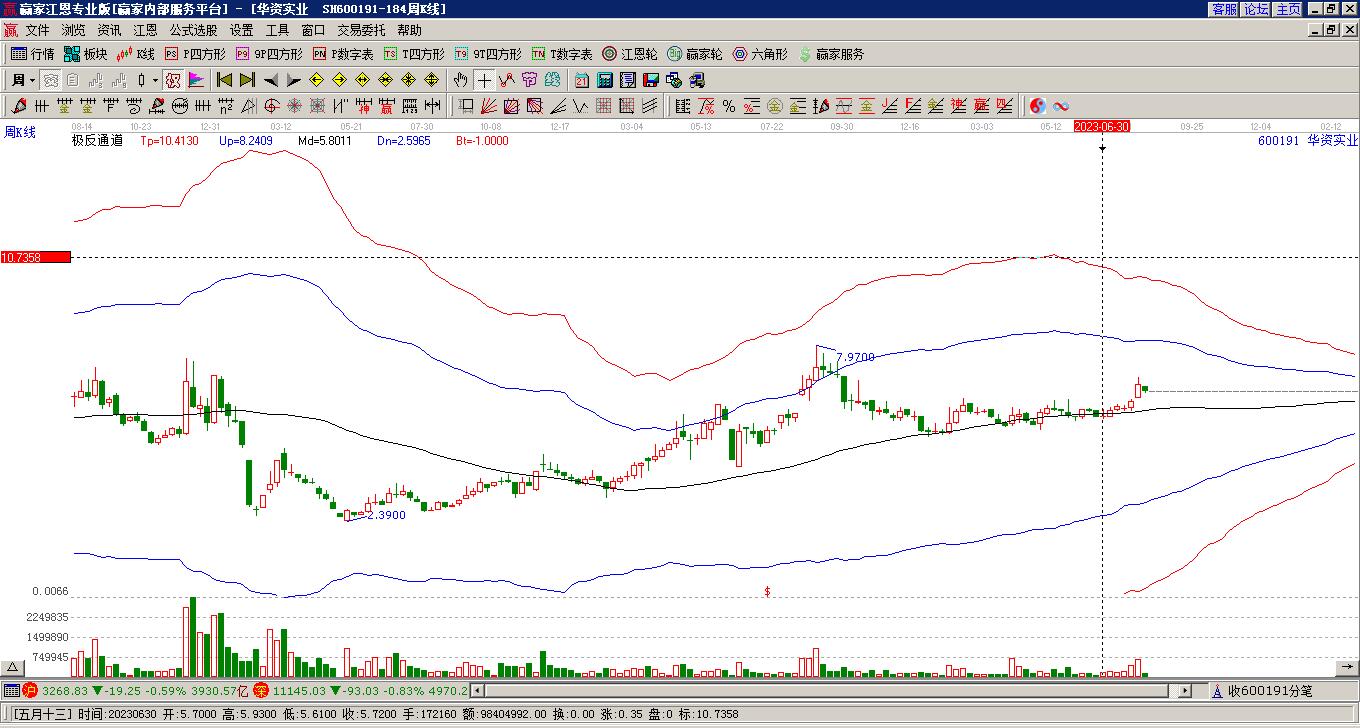Click the red 2023-06-30 date marker
This screenshot has height=728, width=1360.
1102,126
